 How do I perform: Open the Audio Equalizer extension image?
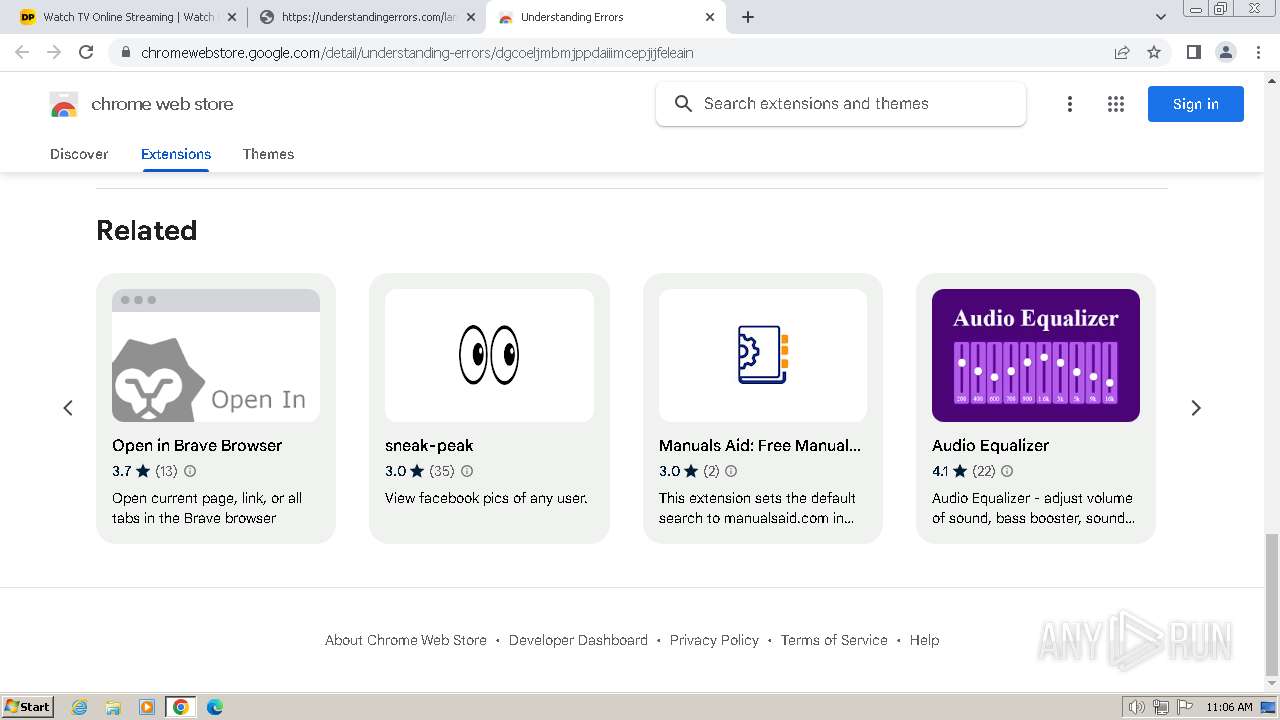point(1036,355)
